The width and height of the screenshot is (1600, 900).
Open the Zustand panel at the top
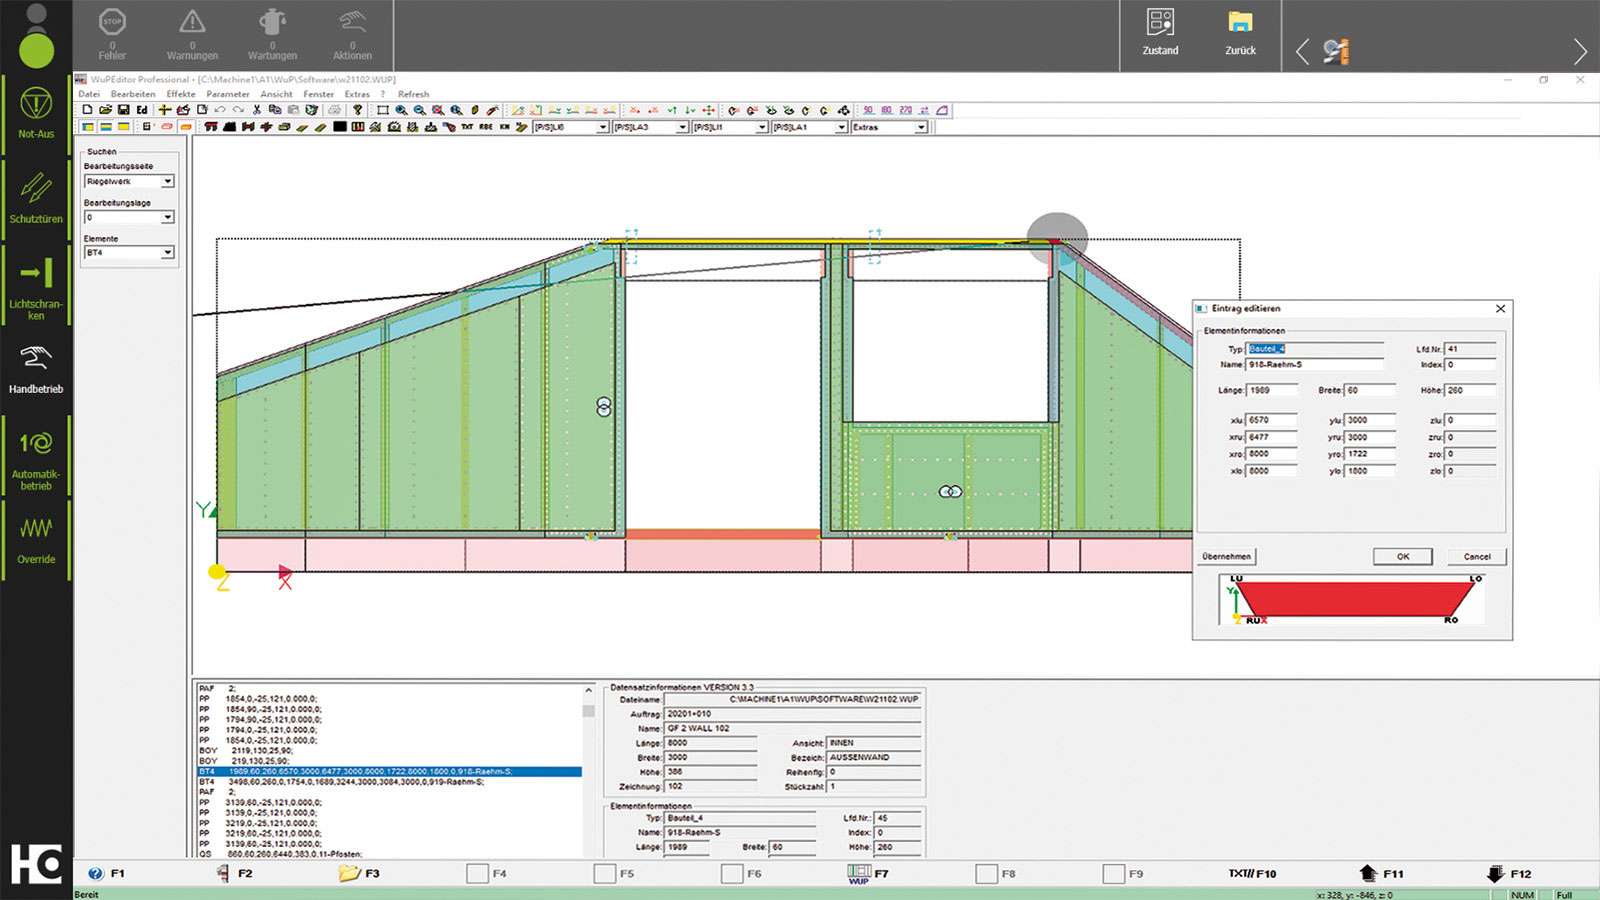click(1160, 32)
